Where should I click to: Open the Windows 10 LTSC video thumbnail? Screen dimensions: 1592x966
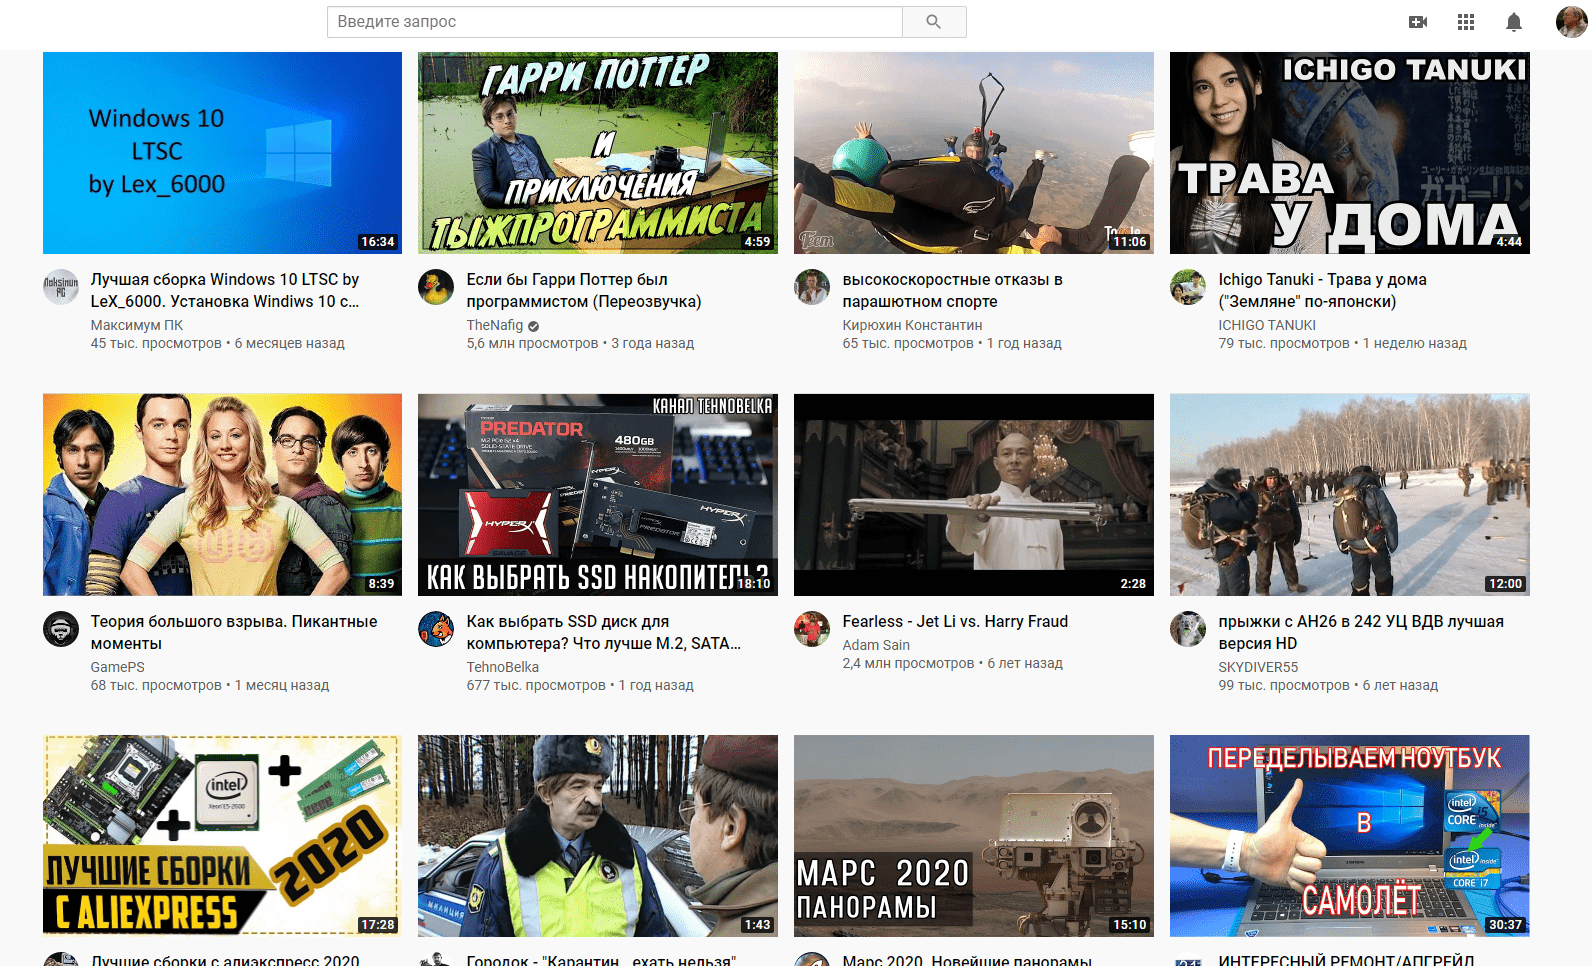(222, 153)
